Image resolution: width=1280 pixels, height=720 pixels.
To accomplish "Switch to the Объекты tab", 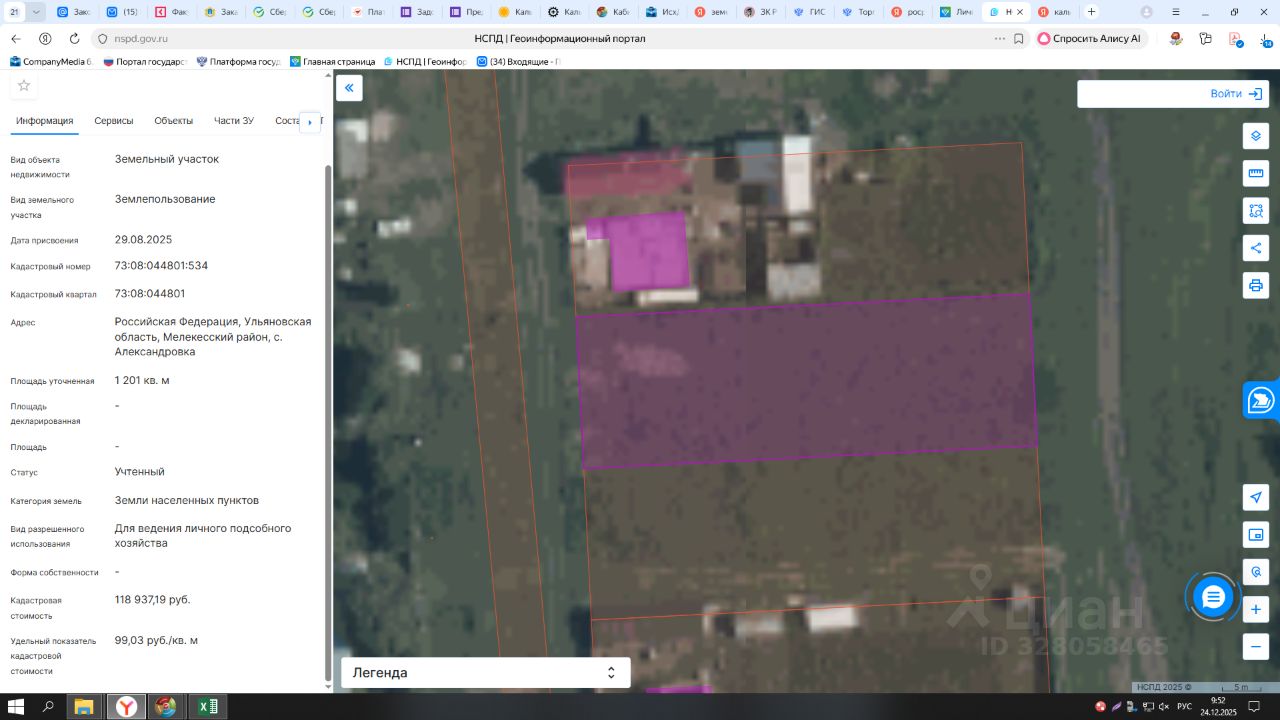I will tap(174, 121).
